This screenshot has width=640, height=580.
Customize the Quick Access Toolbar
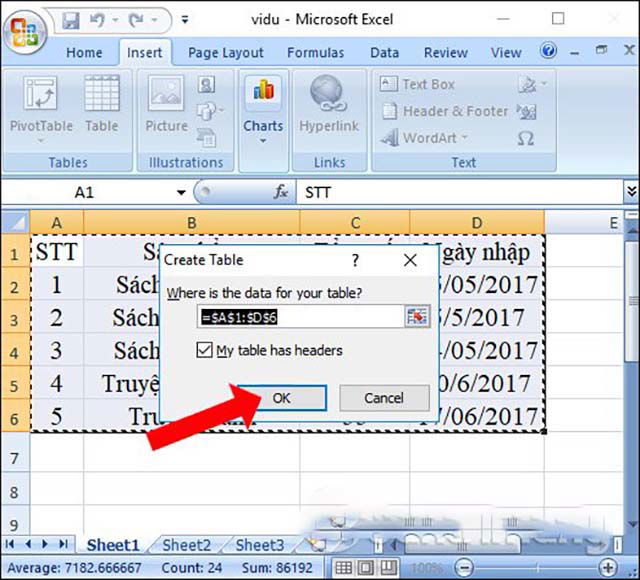pos(185,20)
